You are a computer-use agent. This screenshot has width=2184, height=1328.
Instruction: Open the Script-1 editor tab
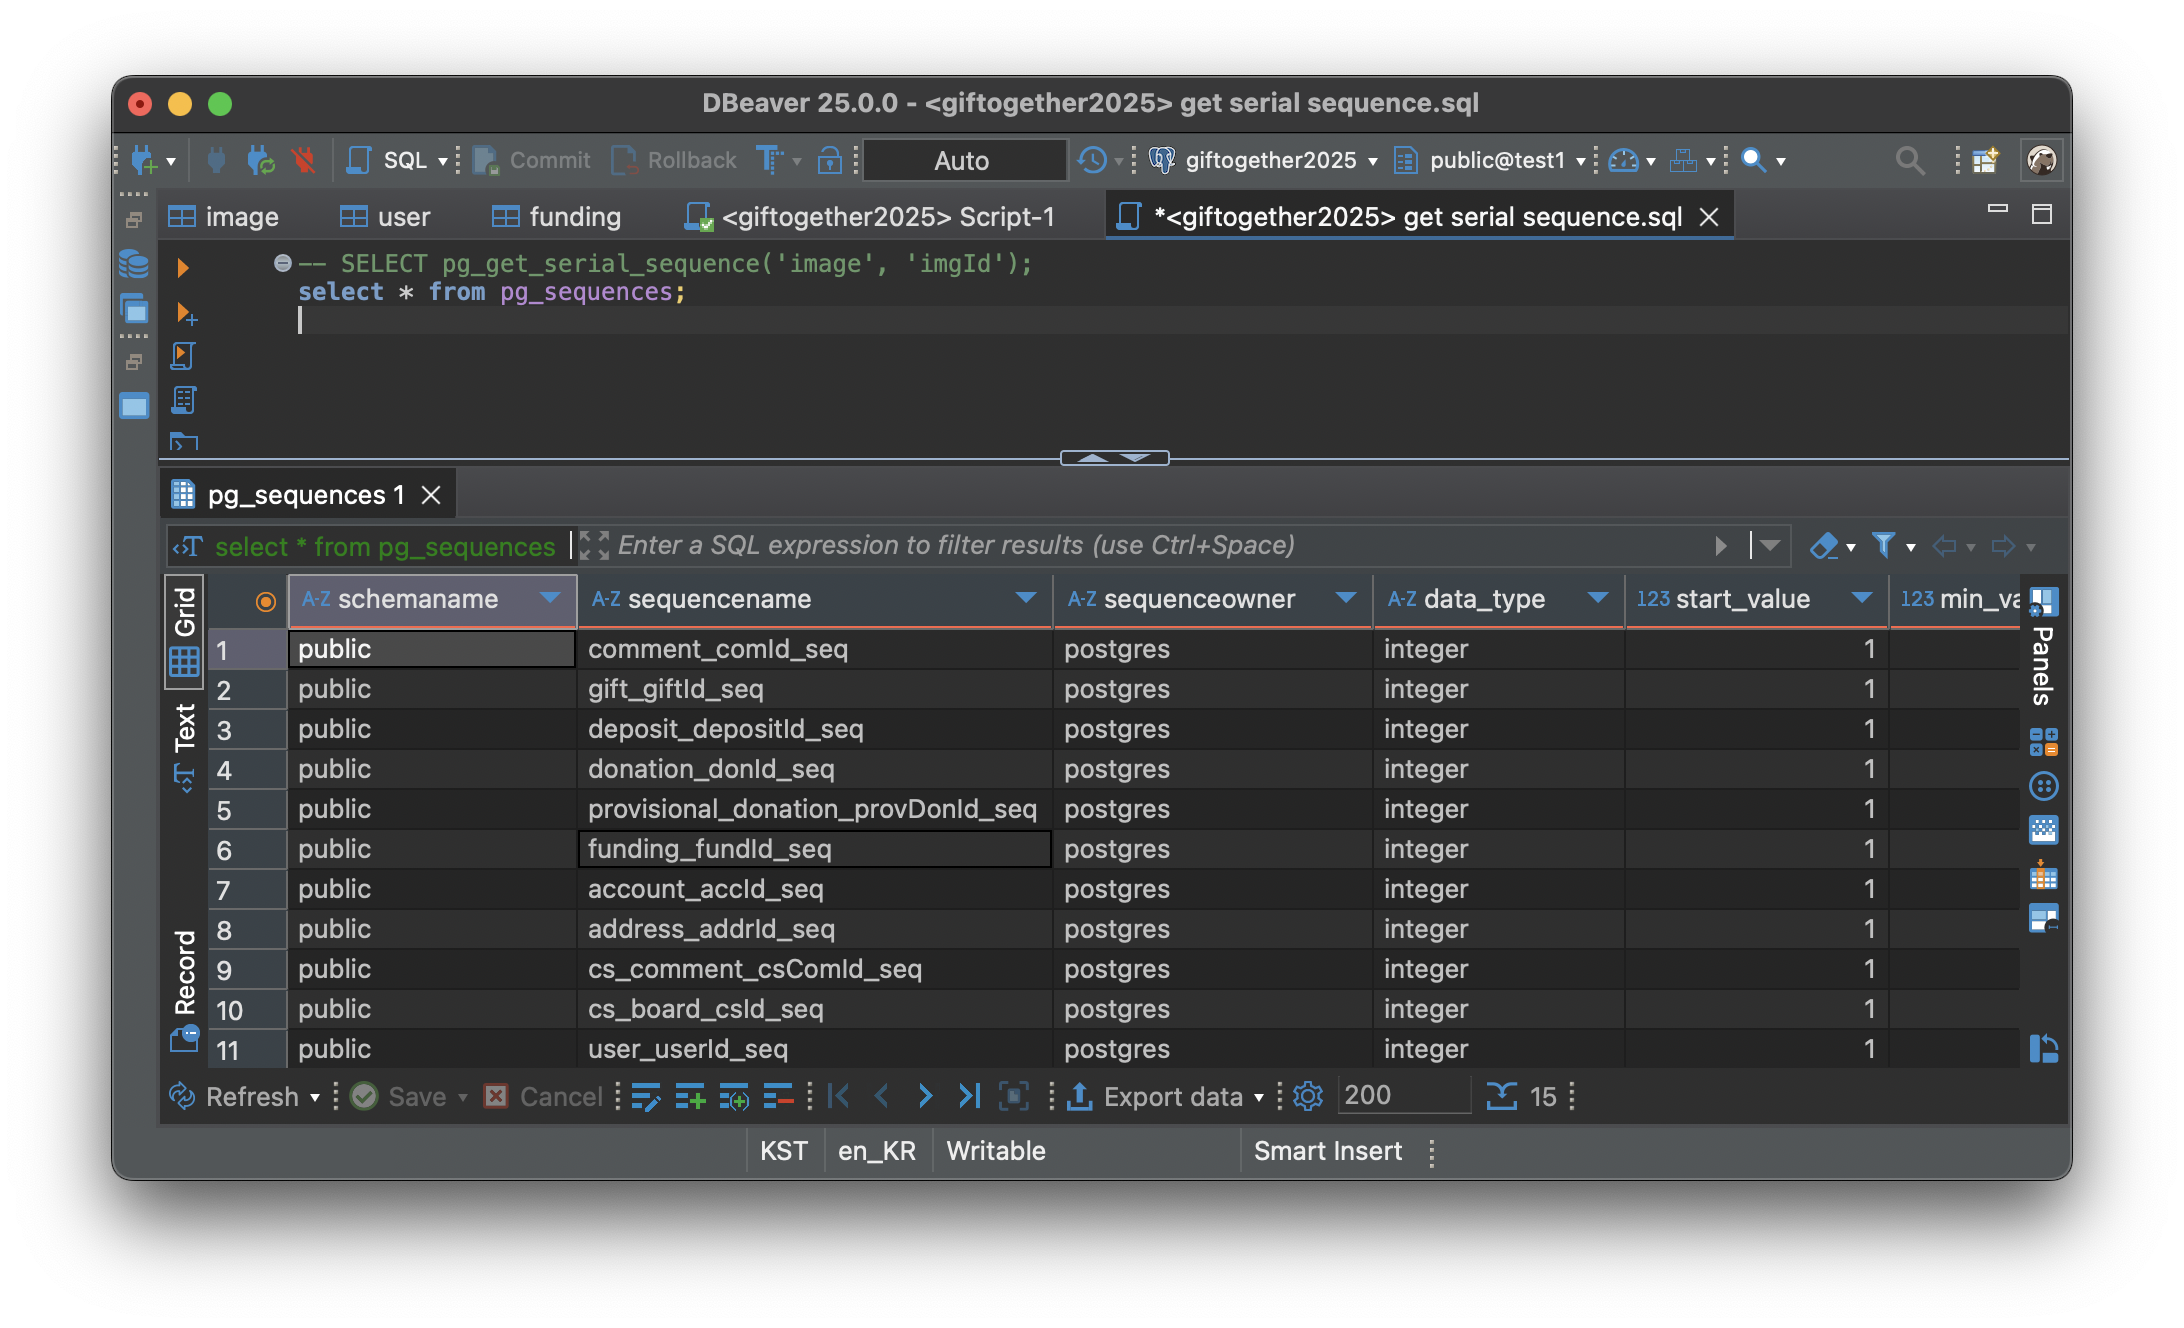869,217
